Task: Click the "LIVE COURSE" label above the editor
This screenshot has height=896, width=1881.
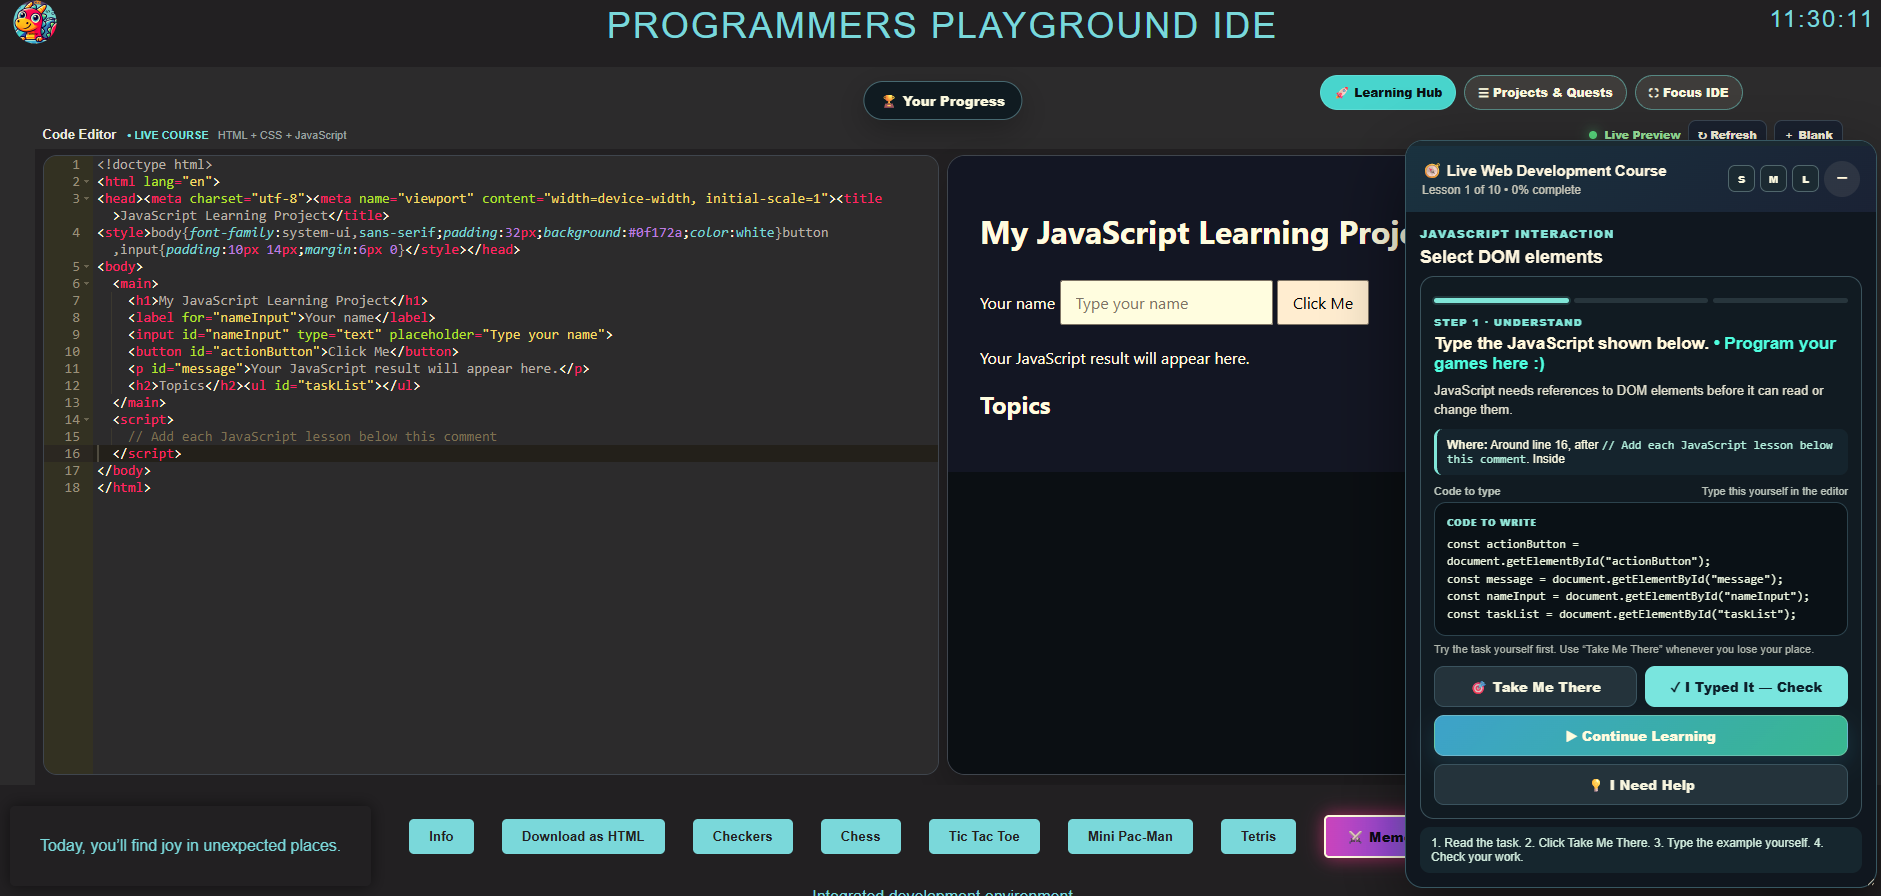Action: (x=168, y=135)
